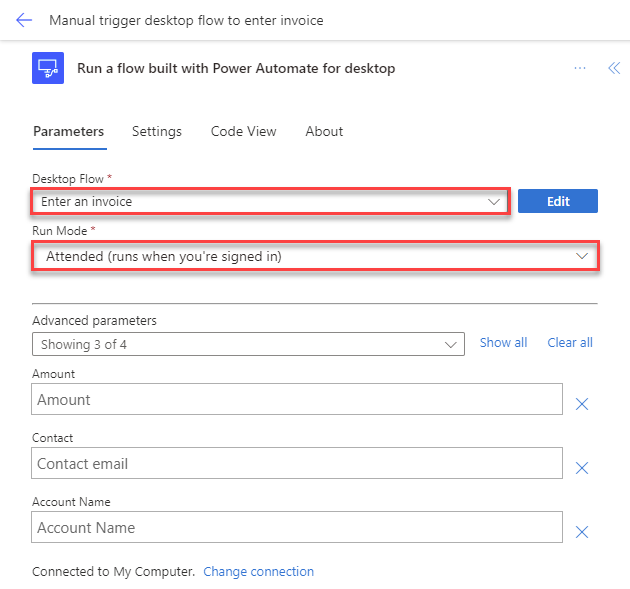Open the Desktop Flow dropdown

point(270,201)
